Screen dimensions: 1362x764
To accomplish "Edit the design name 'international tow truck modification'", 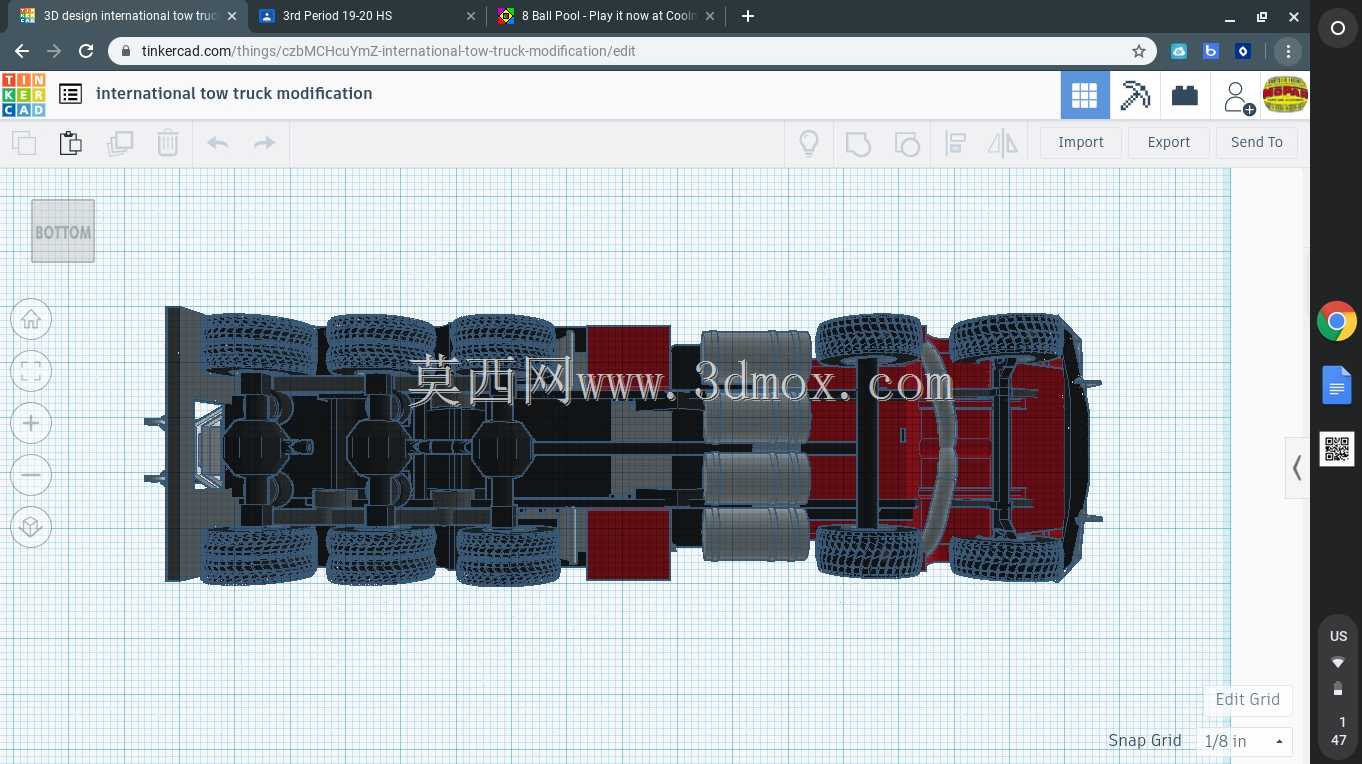I will (234, 93).
